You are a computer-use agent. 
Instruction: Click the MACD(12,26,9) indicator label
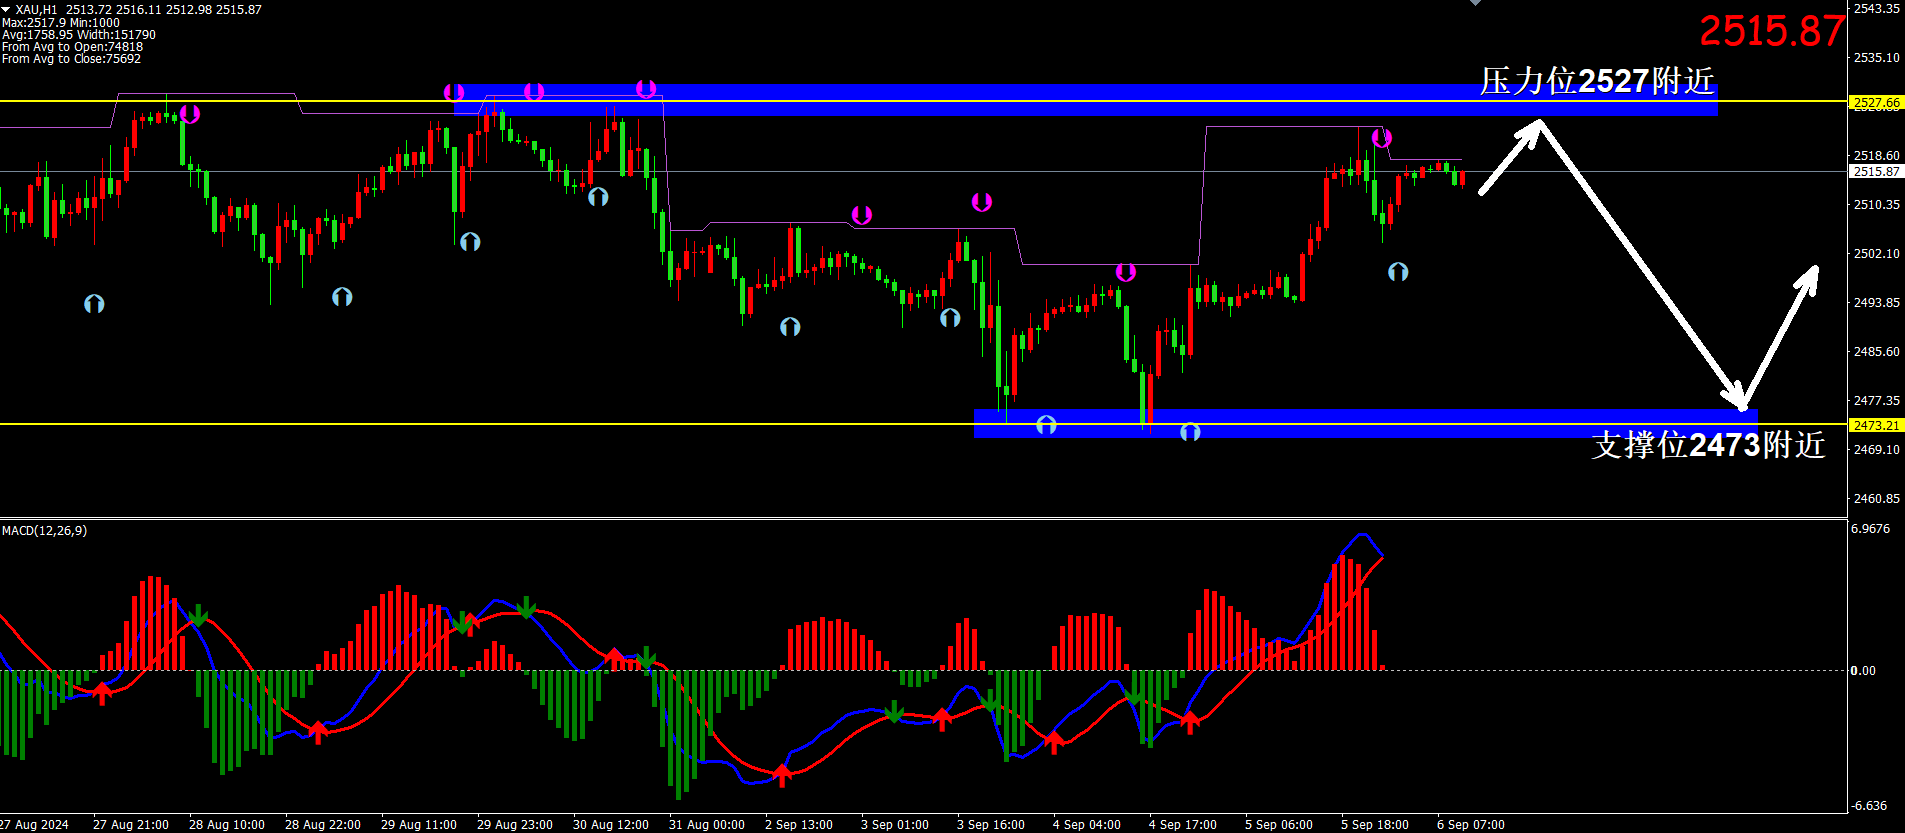tap(44, 530)
